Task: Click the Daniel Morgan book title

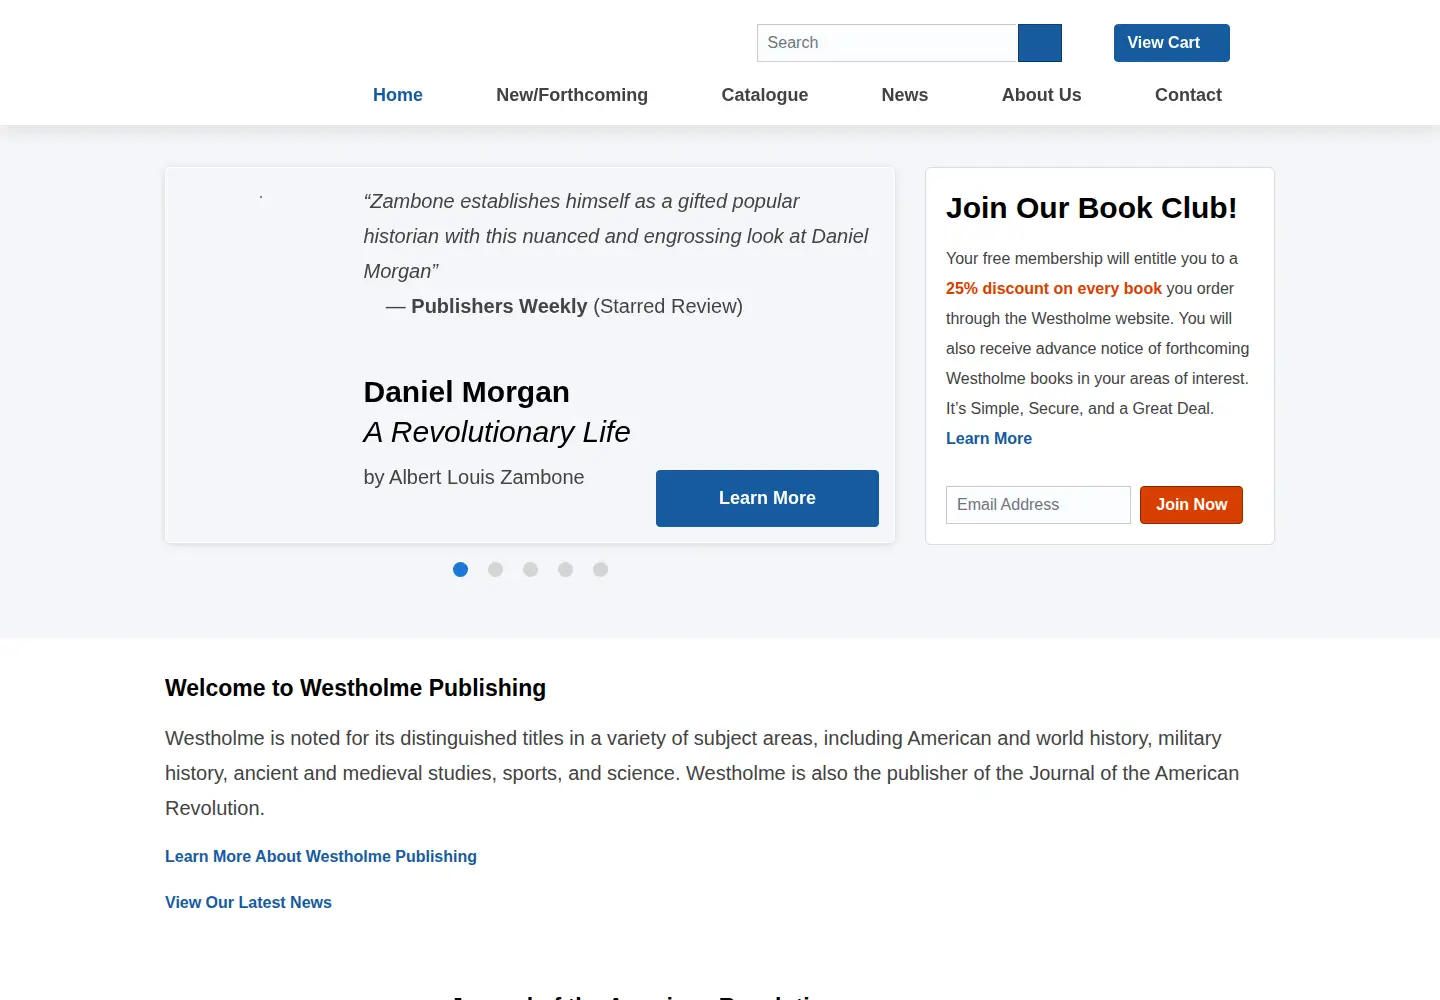Action: tap(466, 392)
